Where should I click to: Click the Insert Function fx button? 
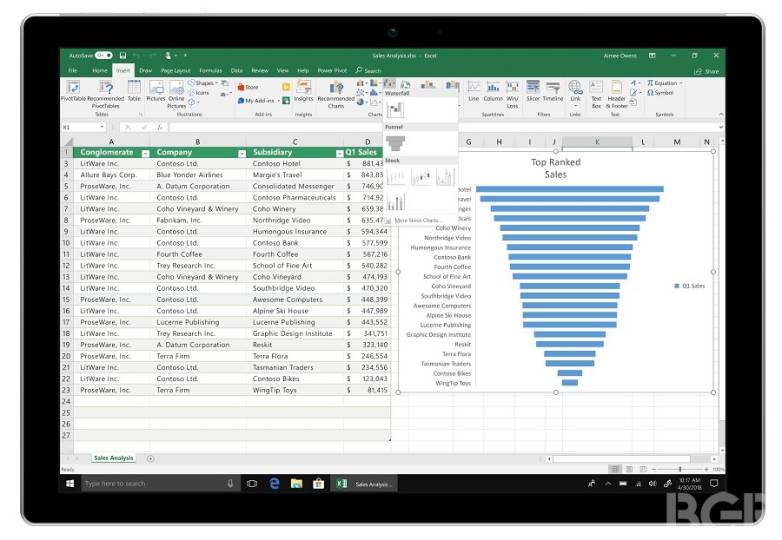(x=160, y=127)
